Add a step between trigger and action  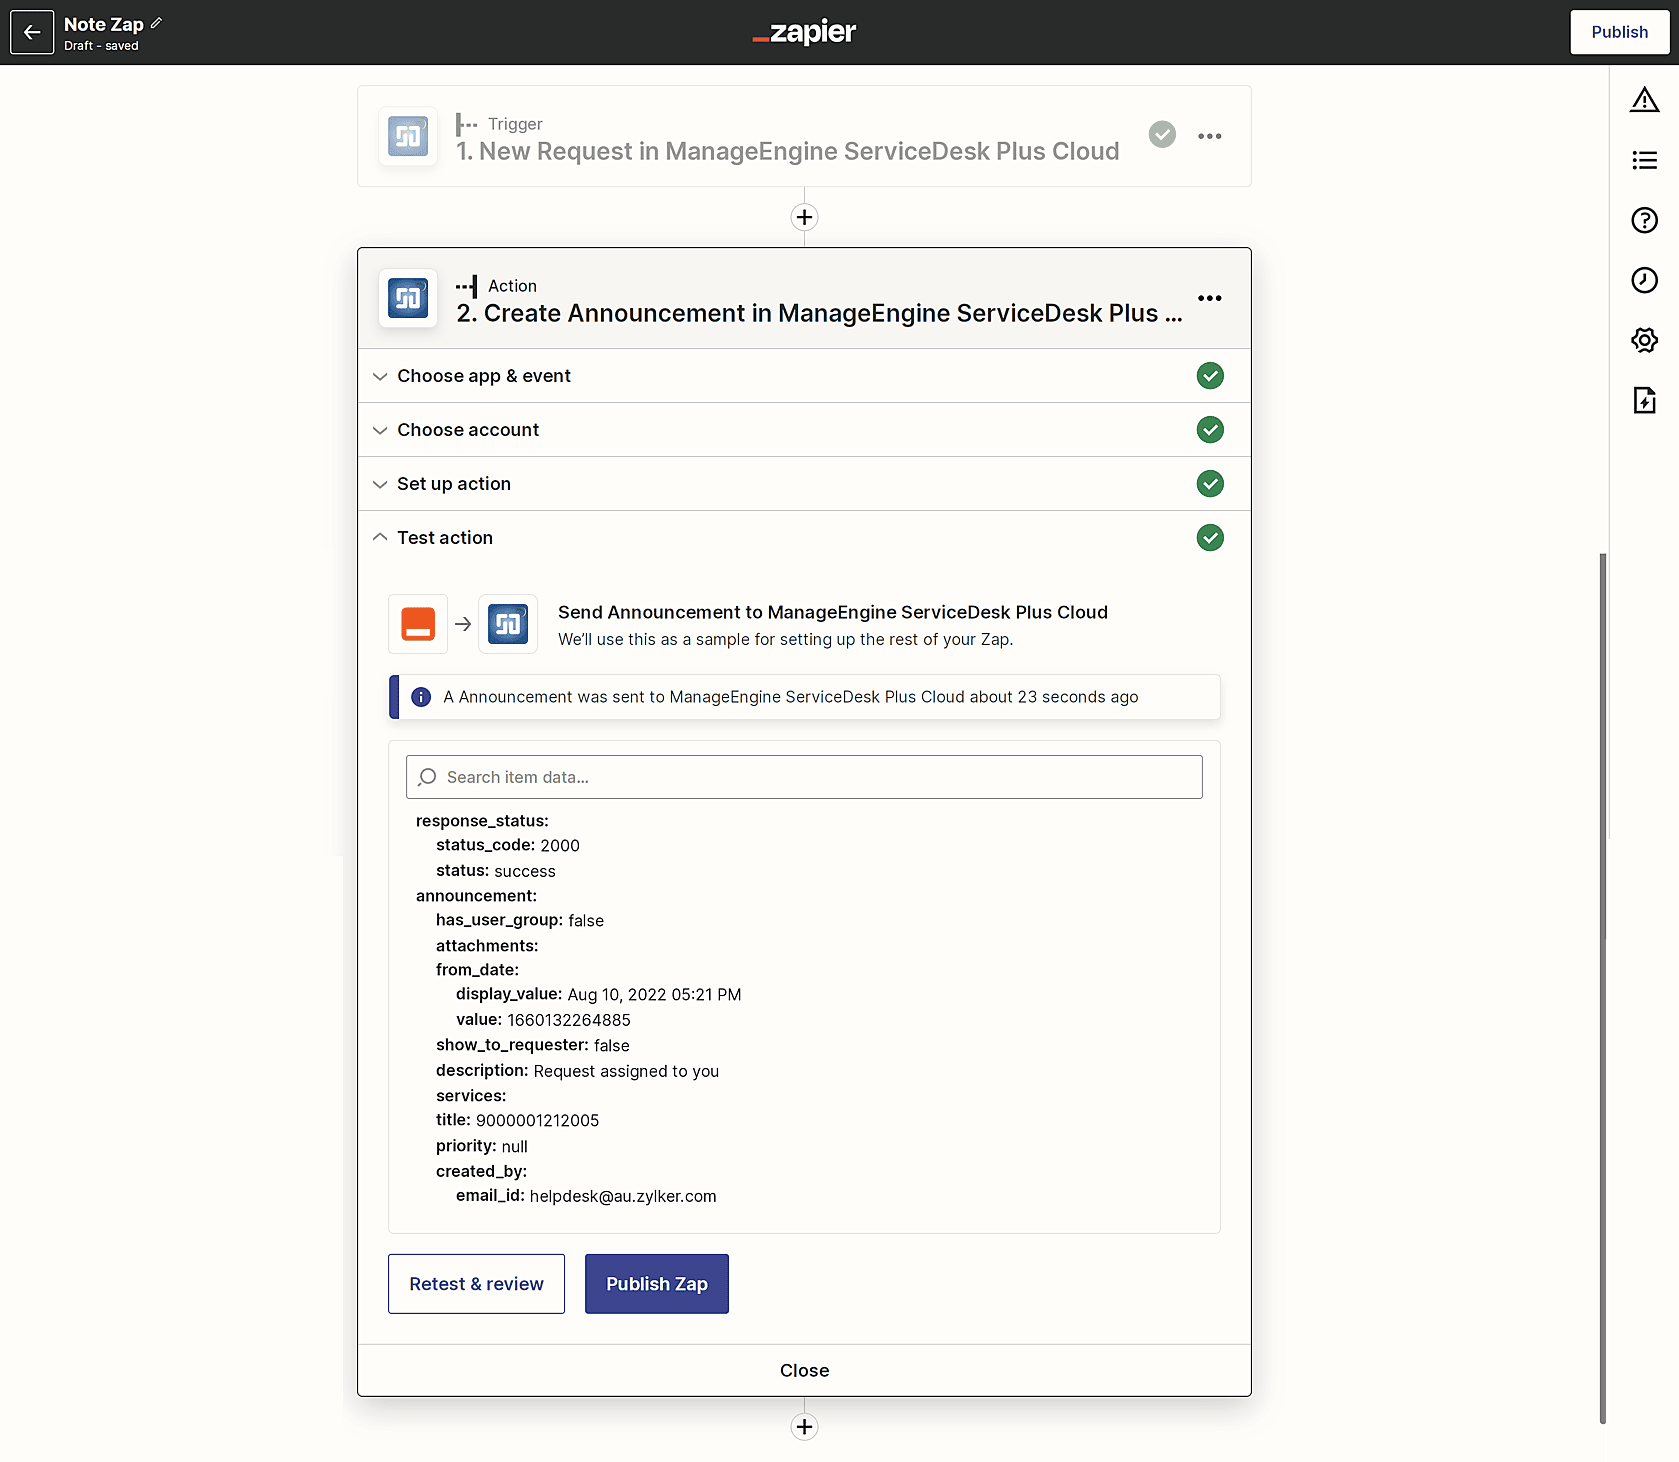(804, 217)
